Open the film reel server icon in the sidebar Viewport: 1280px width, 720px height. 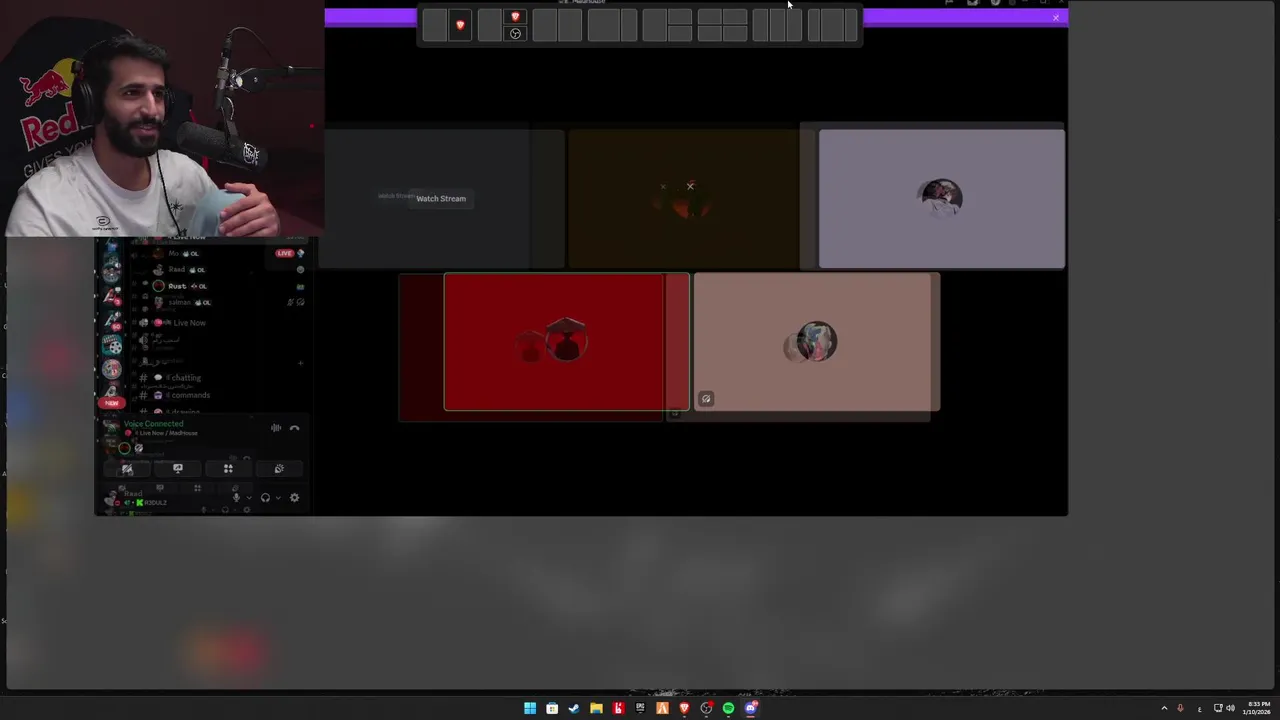point(112,346)
